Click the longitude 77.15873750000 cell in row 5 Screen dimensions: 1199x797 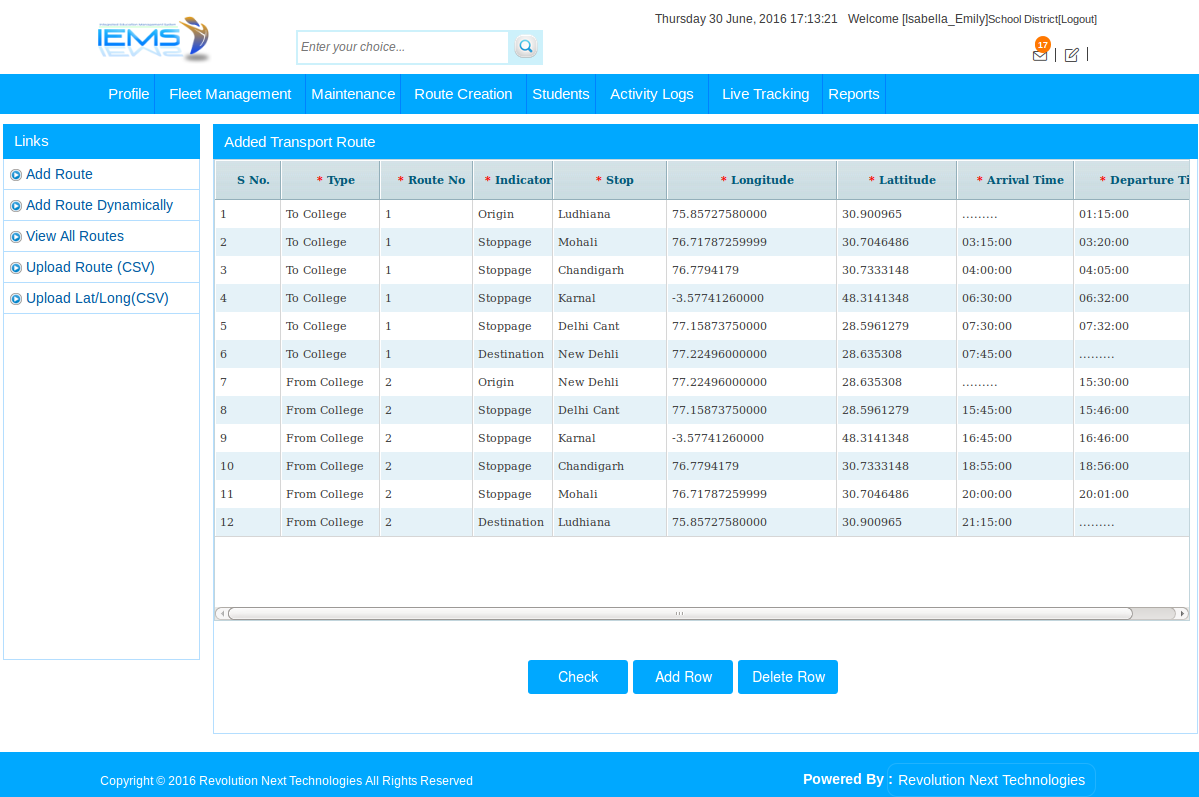[752, 326]
